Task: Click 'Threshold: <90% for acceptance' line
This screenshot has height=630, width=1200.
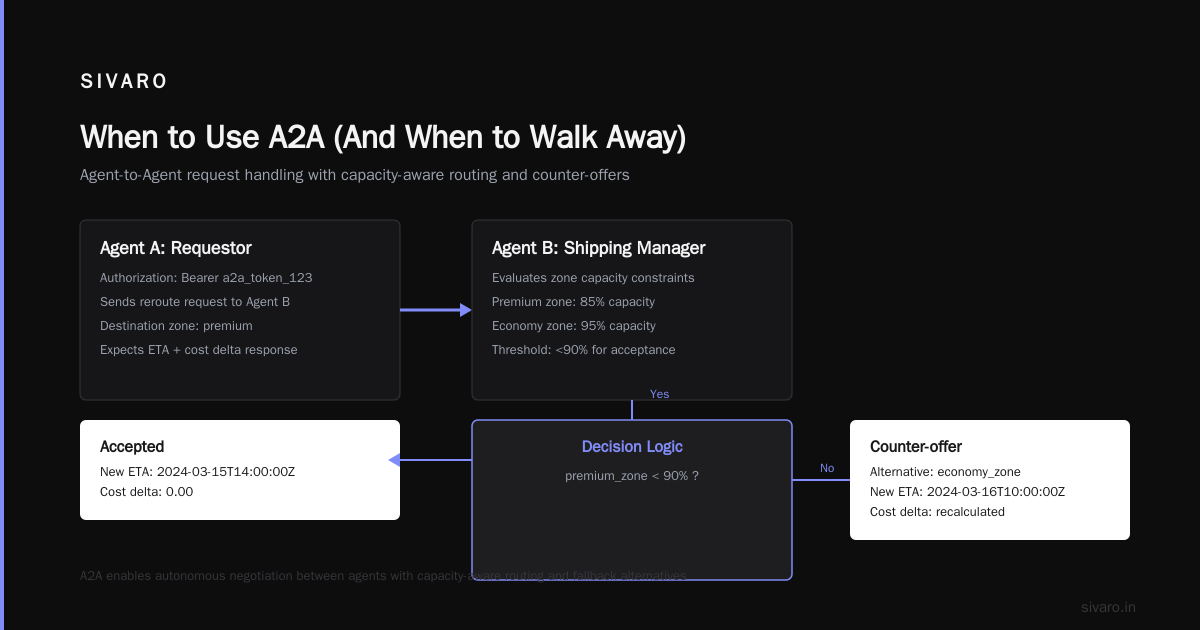Action: (584, 350)
